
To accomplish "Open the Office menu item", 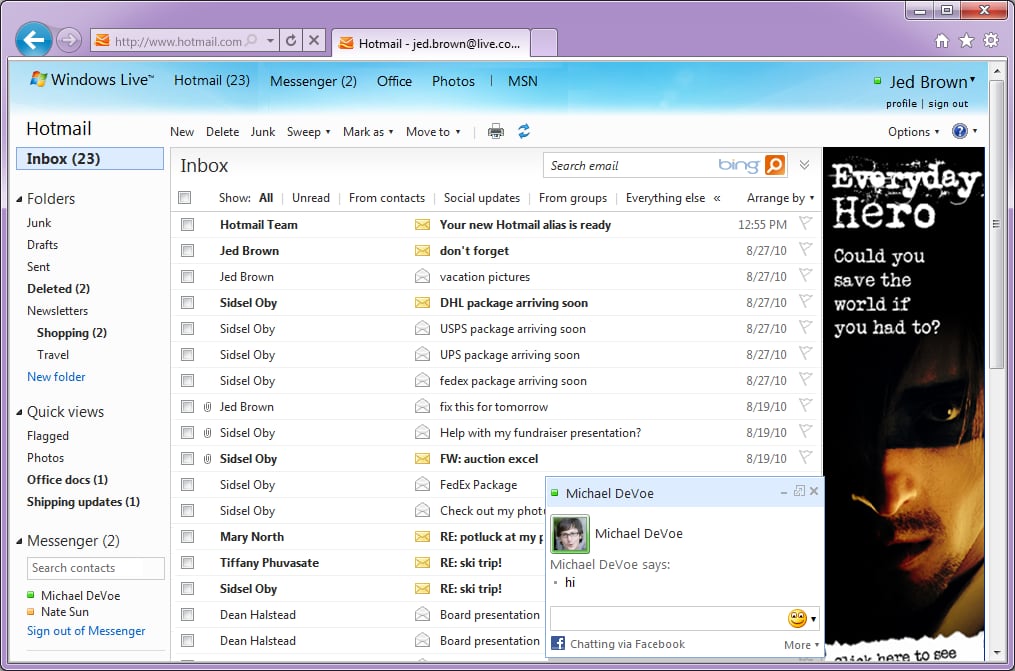I will coord(394,80).
